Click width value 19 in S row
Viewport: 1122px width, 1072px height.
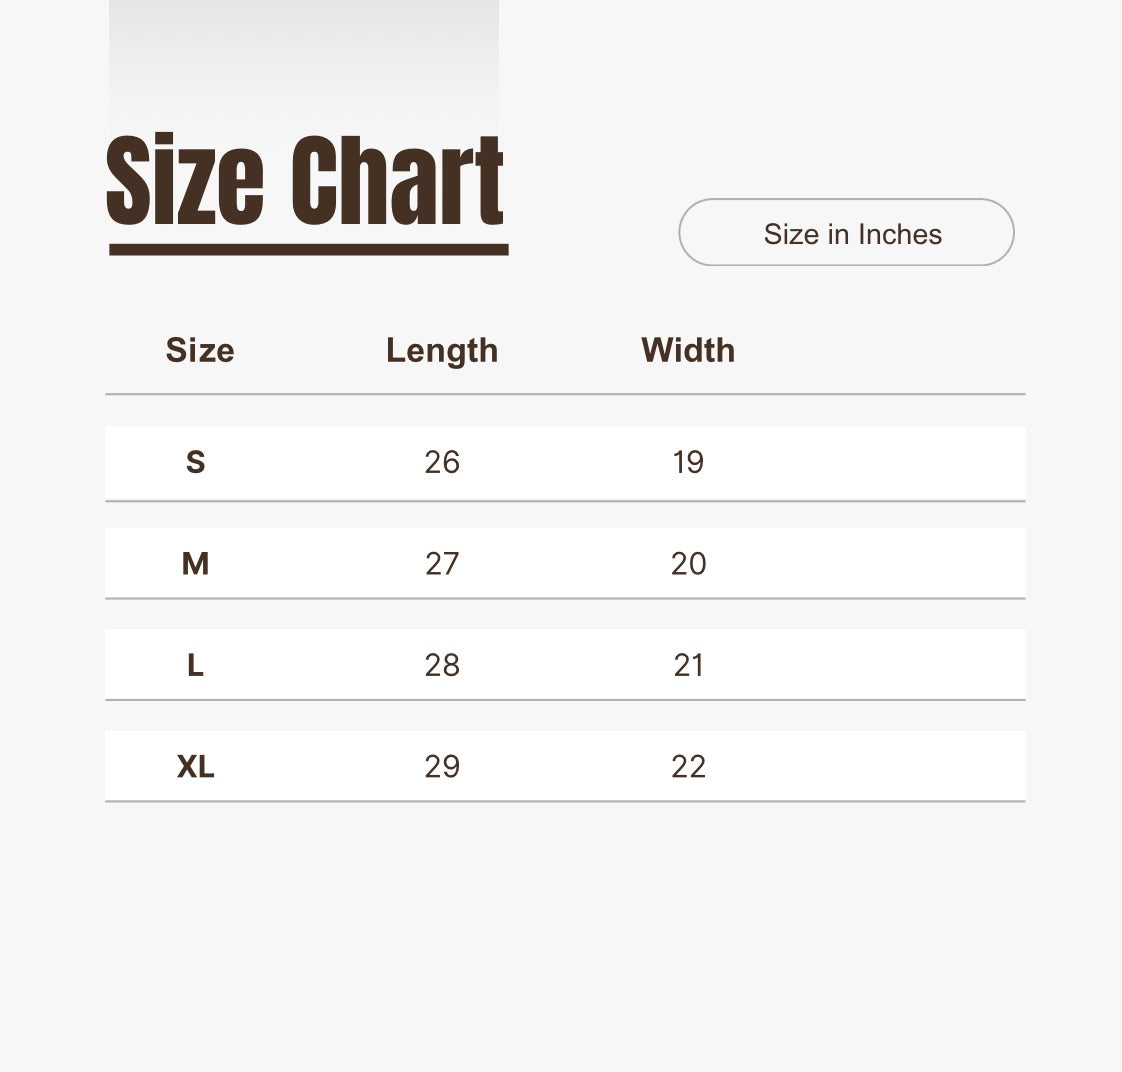click(x=688, y=462)
